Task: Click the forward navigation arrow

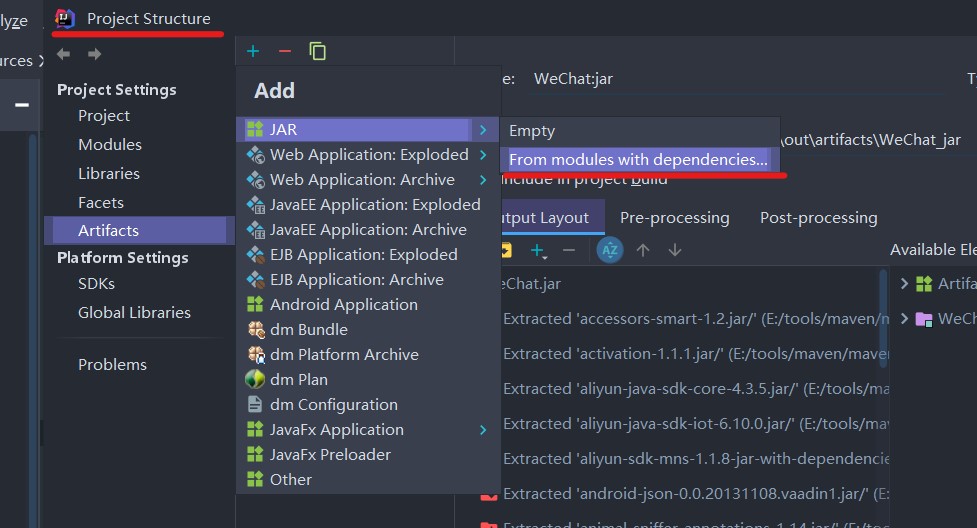Action: point(94,54)
